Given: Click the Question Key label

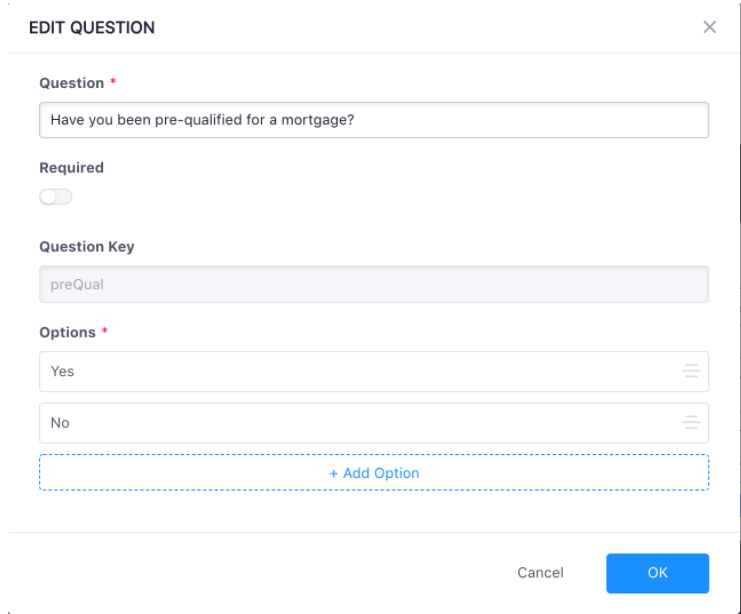Looking at the screenshot, I should 87,247.
